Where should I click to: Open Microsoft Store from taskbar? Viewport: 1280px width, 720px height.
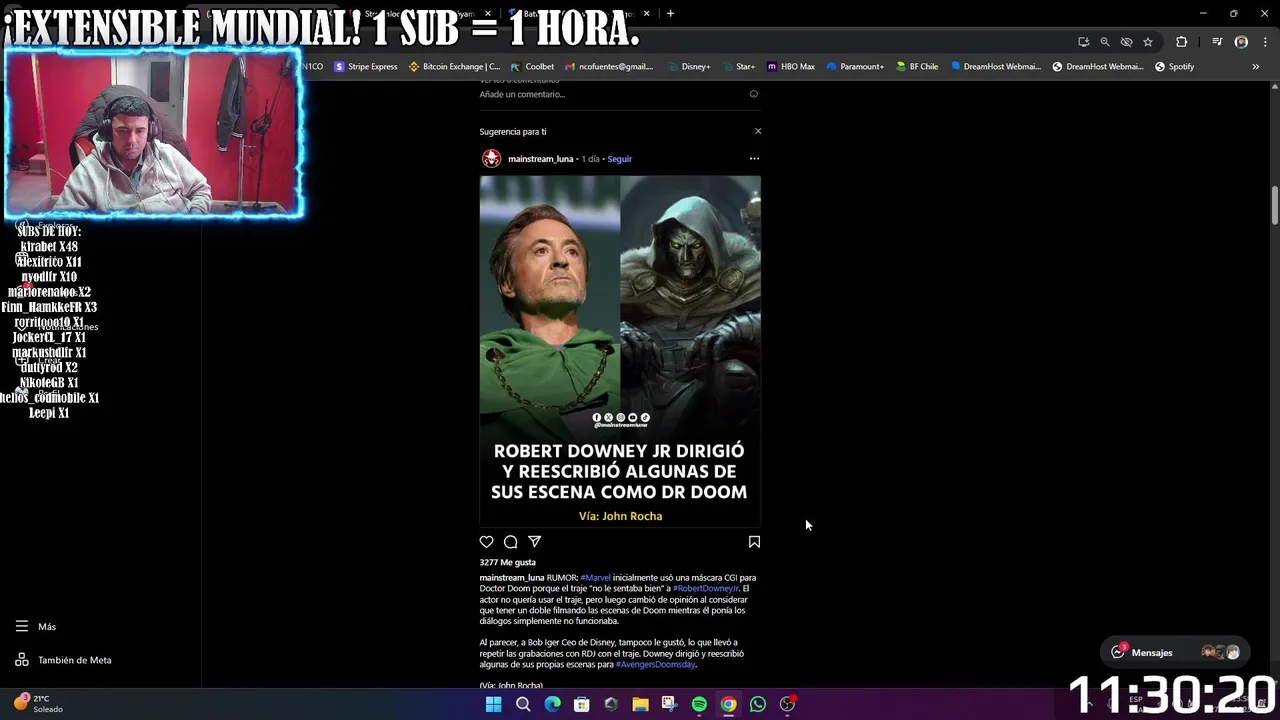(582, 704)
